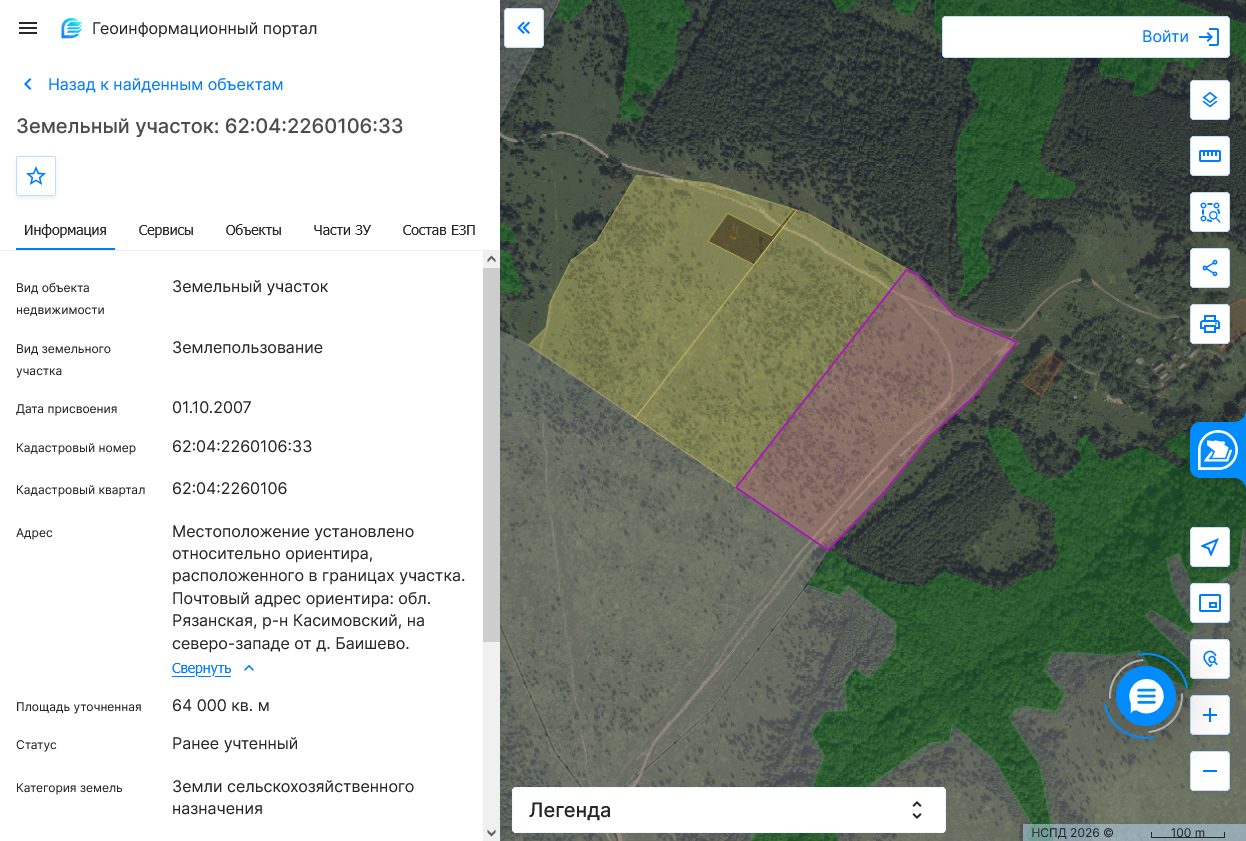Click the cadastral number value 62:04:2260106:33
Screen dimensions: 1246x841
(242, 446)
